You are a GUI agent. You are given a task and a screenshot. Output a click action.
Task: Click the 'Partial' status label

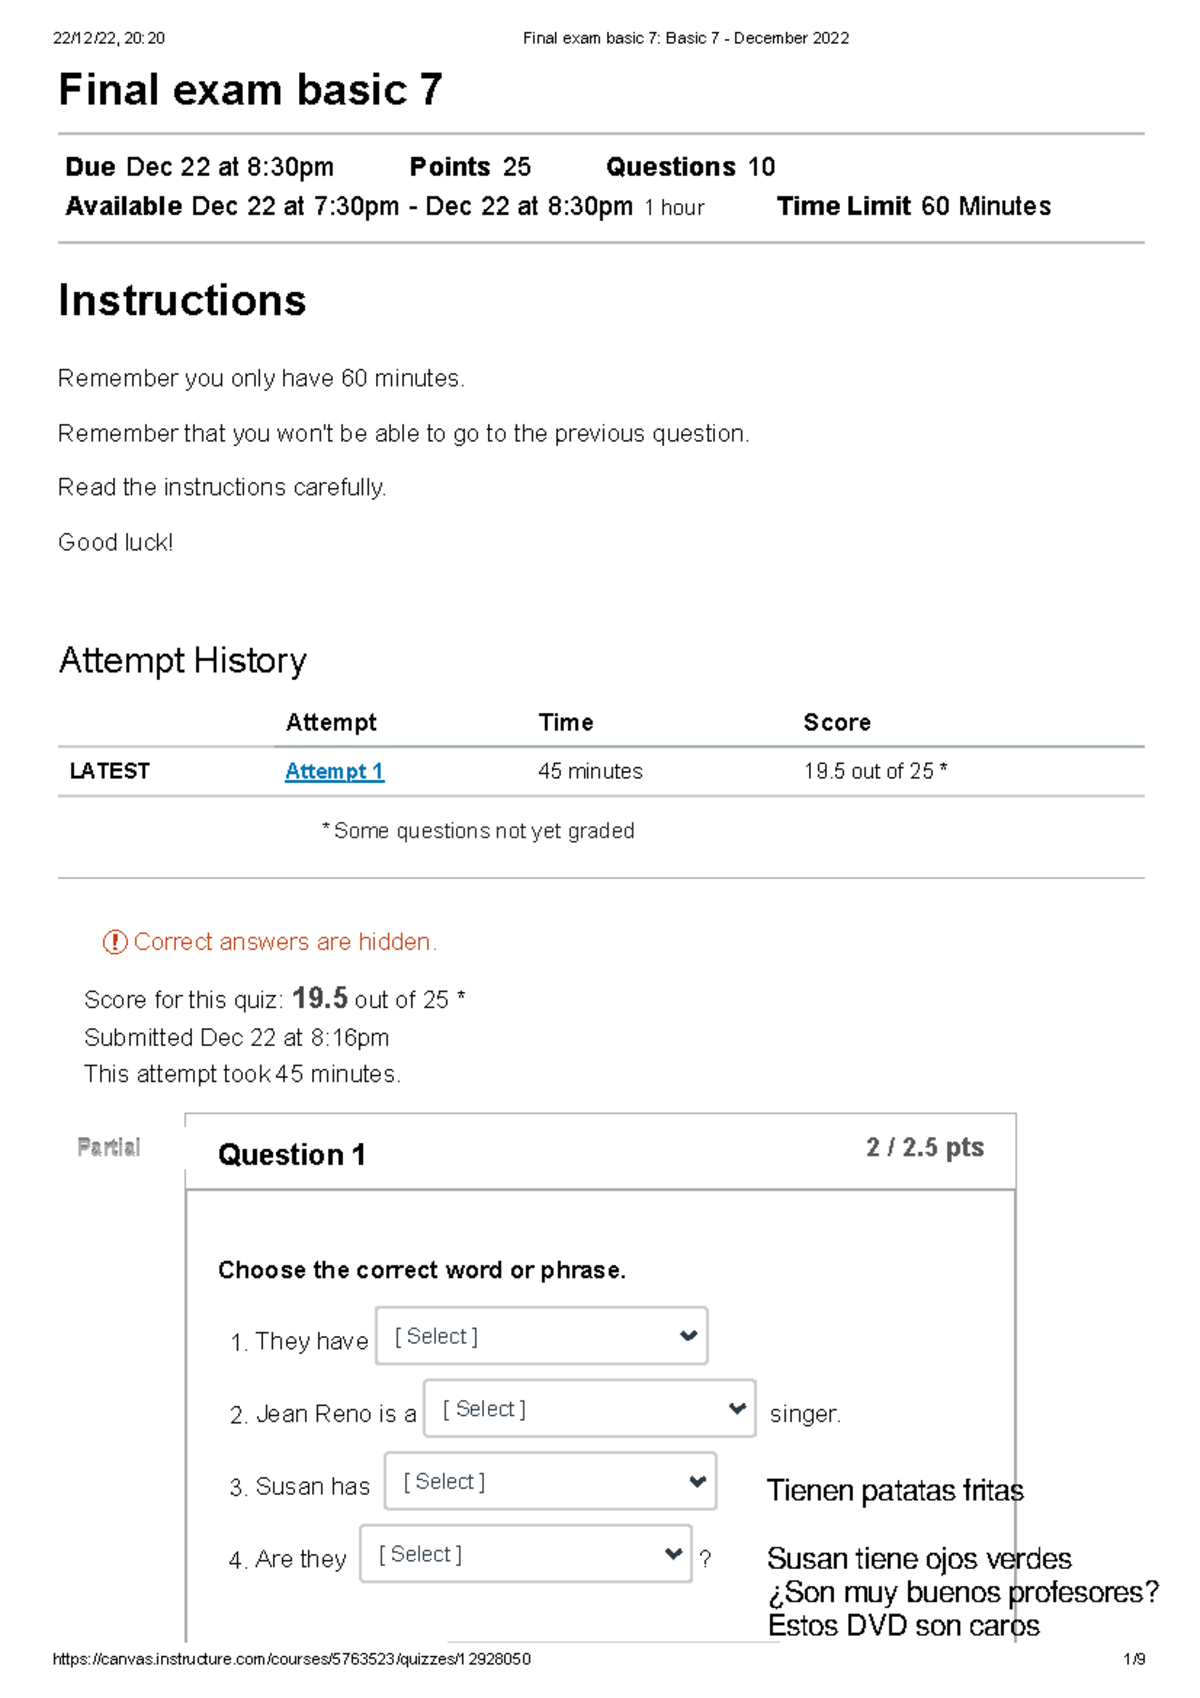pos(109,1147)
